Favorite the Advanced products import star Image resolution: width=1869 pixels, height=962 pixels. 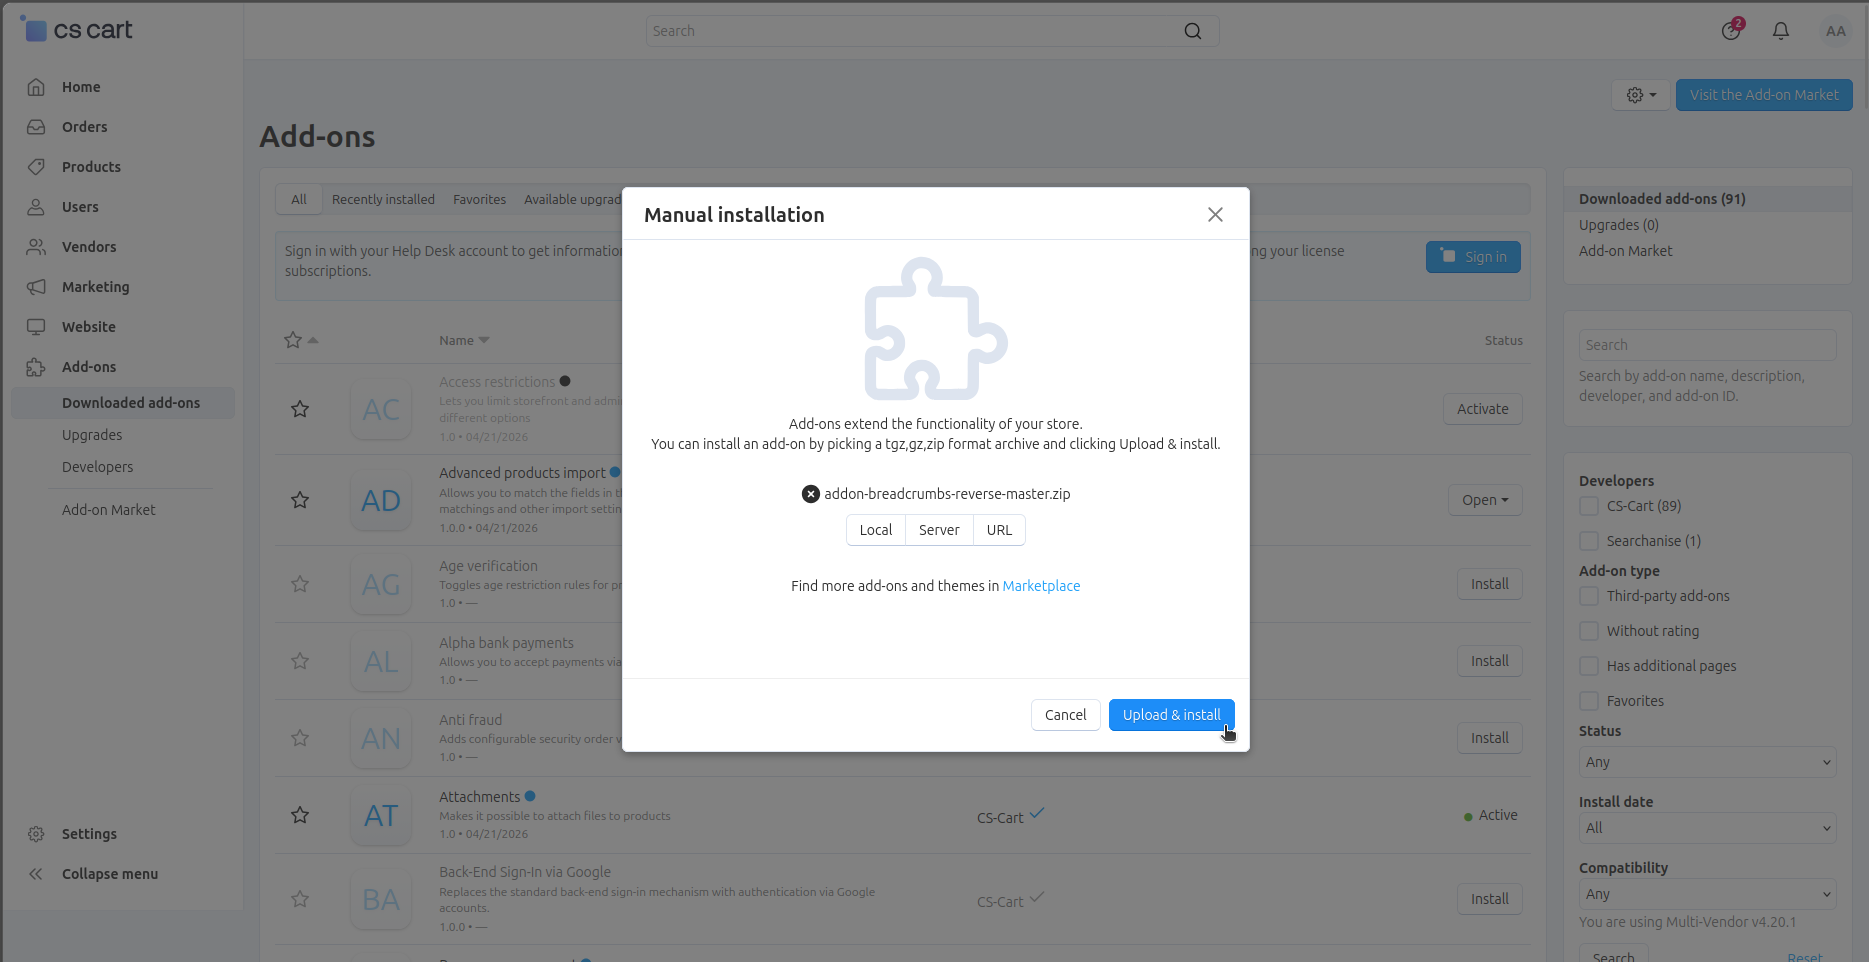pyautogui.click(x=300, y=500)
